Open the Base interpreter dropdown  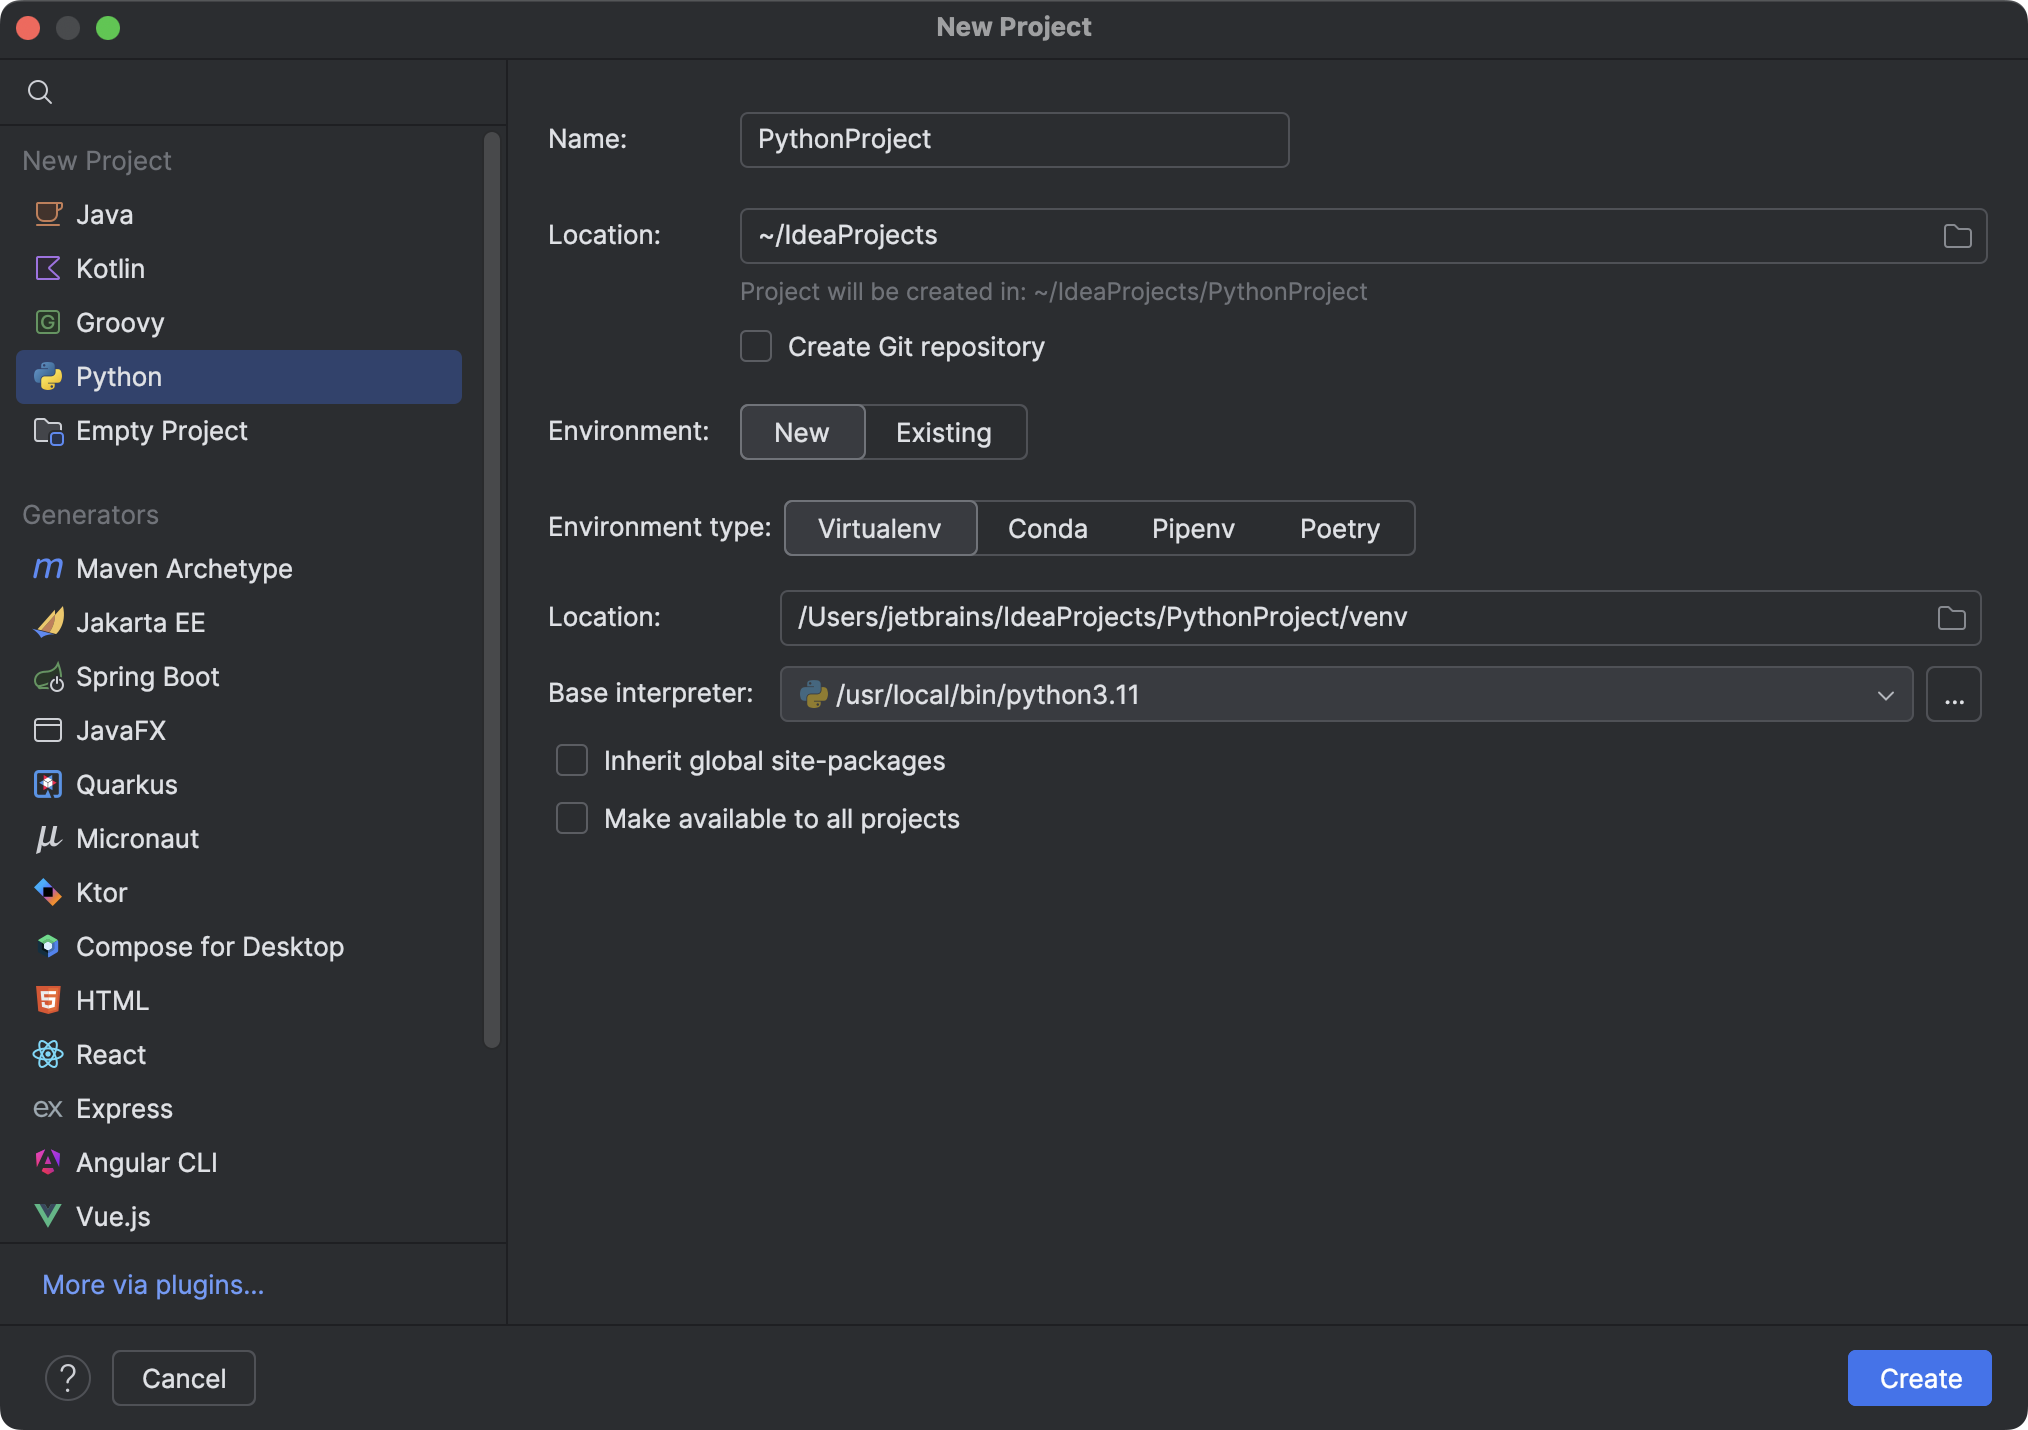coord(1886,694)
